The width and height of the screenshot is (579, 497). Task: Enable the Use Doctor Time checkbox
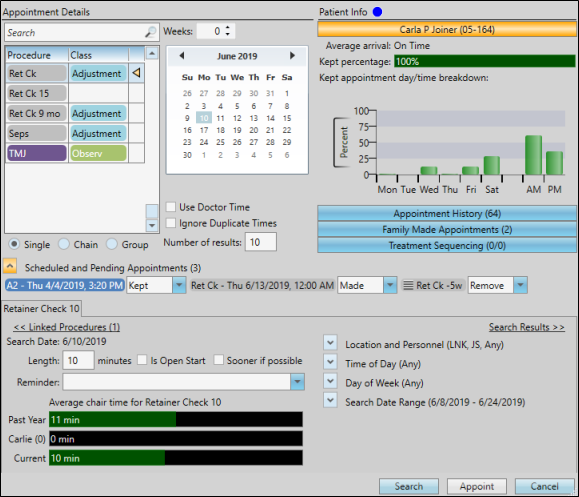click(x=171, y=207)
